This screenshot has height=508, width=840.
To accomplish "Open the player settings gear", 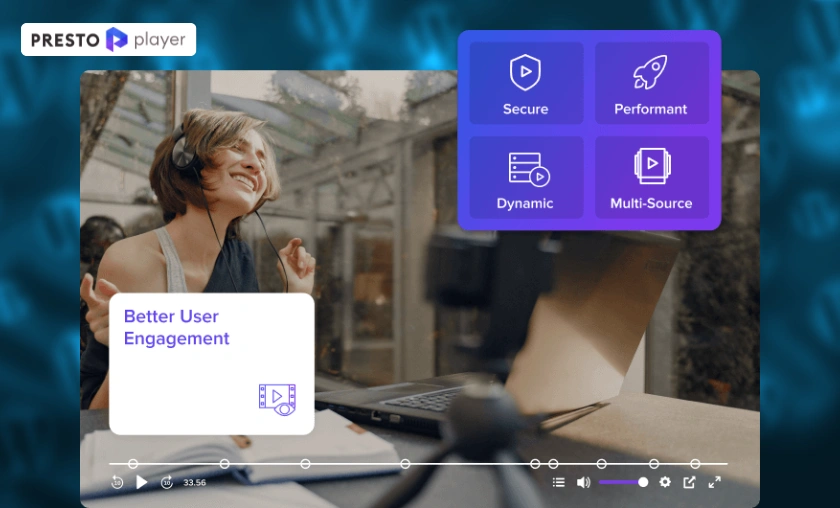I will (665, 482).
